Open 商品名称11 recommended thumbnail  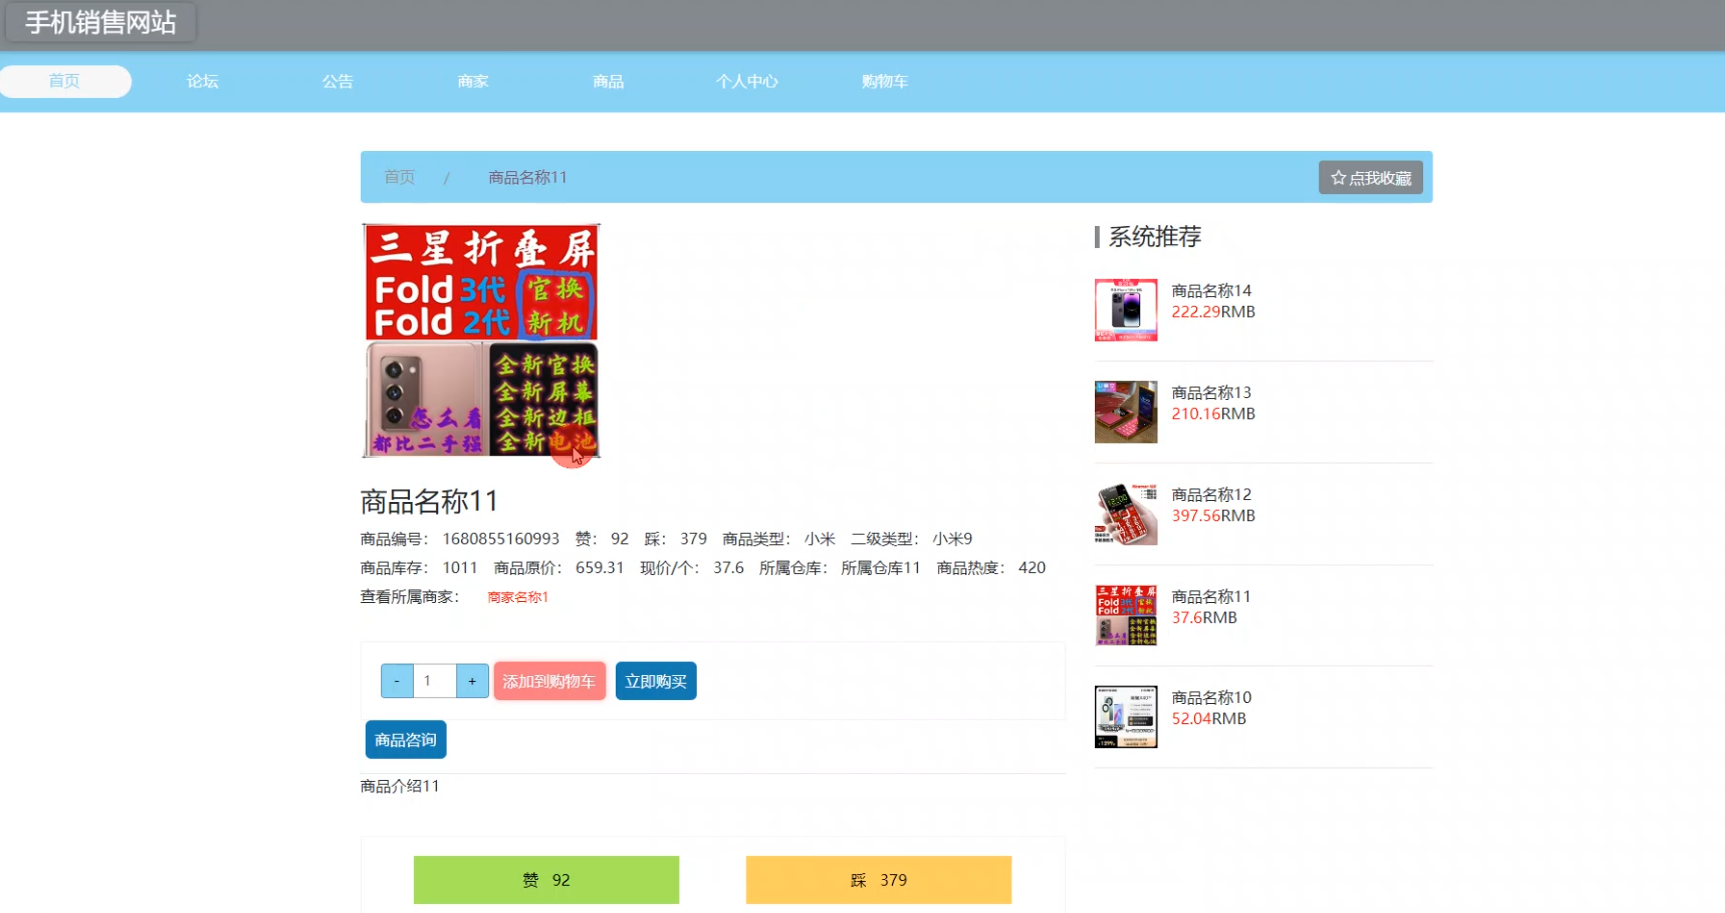(1126, 615)
